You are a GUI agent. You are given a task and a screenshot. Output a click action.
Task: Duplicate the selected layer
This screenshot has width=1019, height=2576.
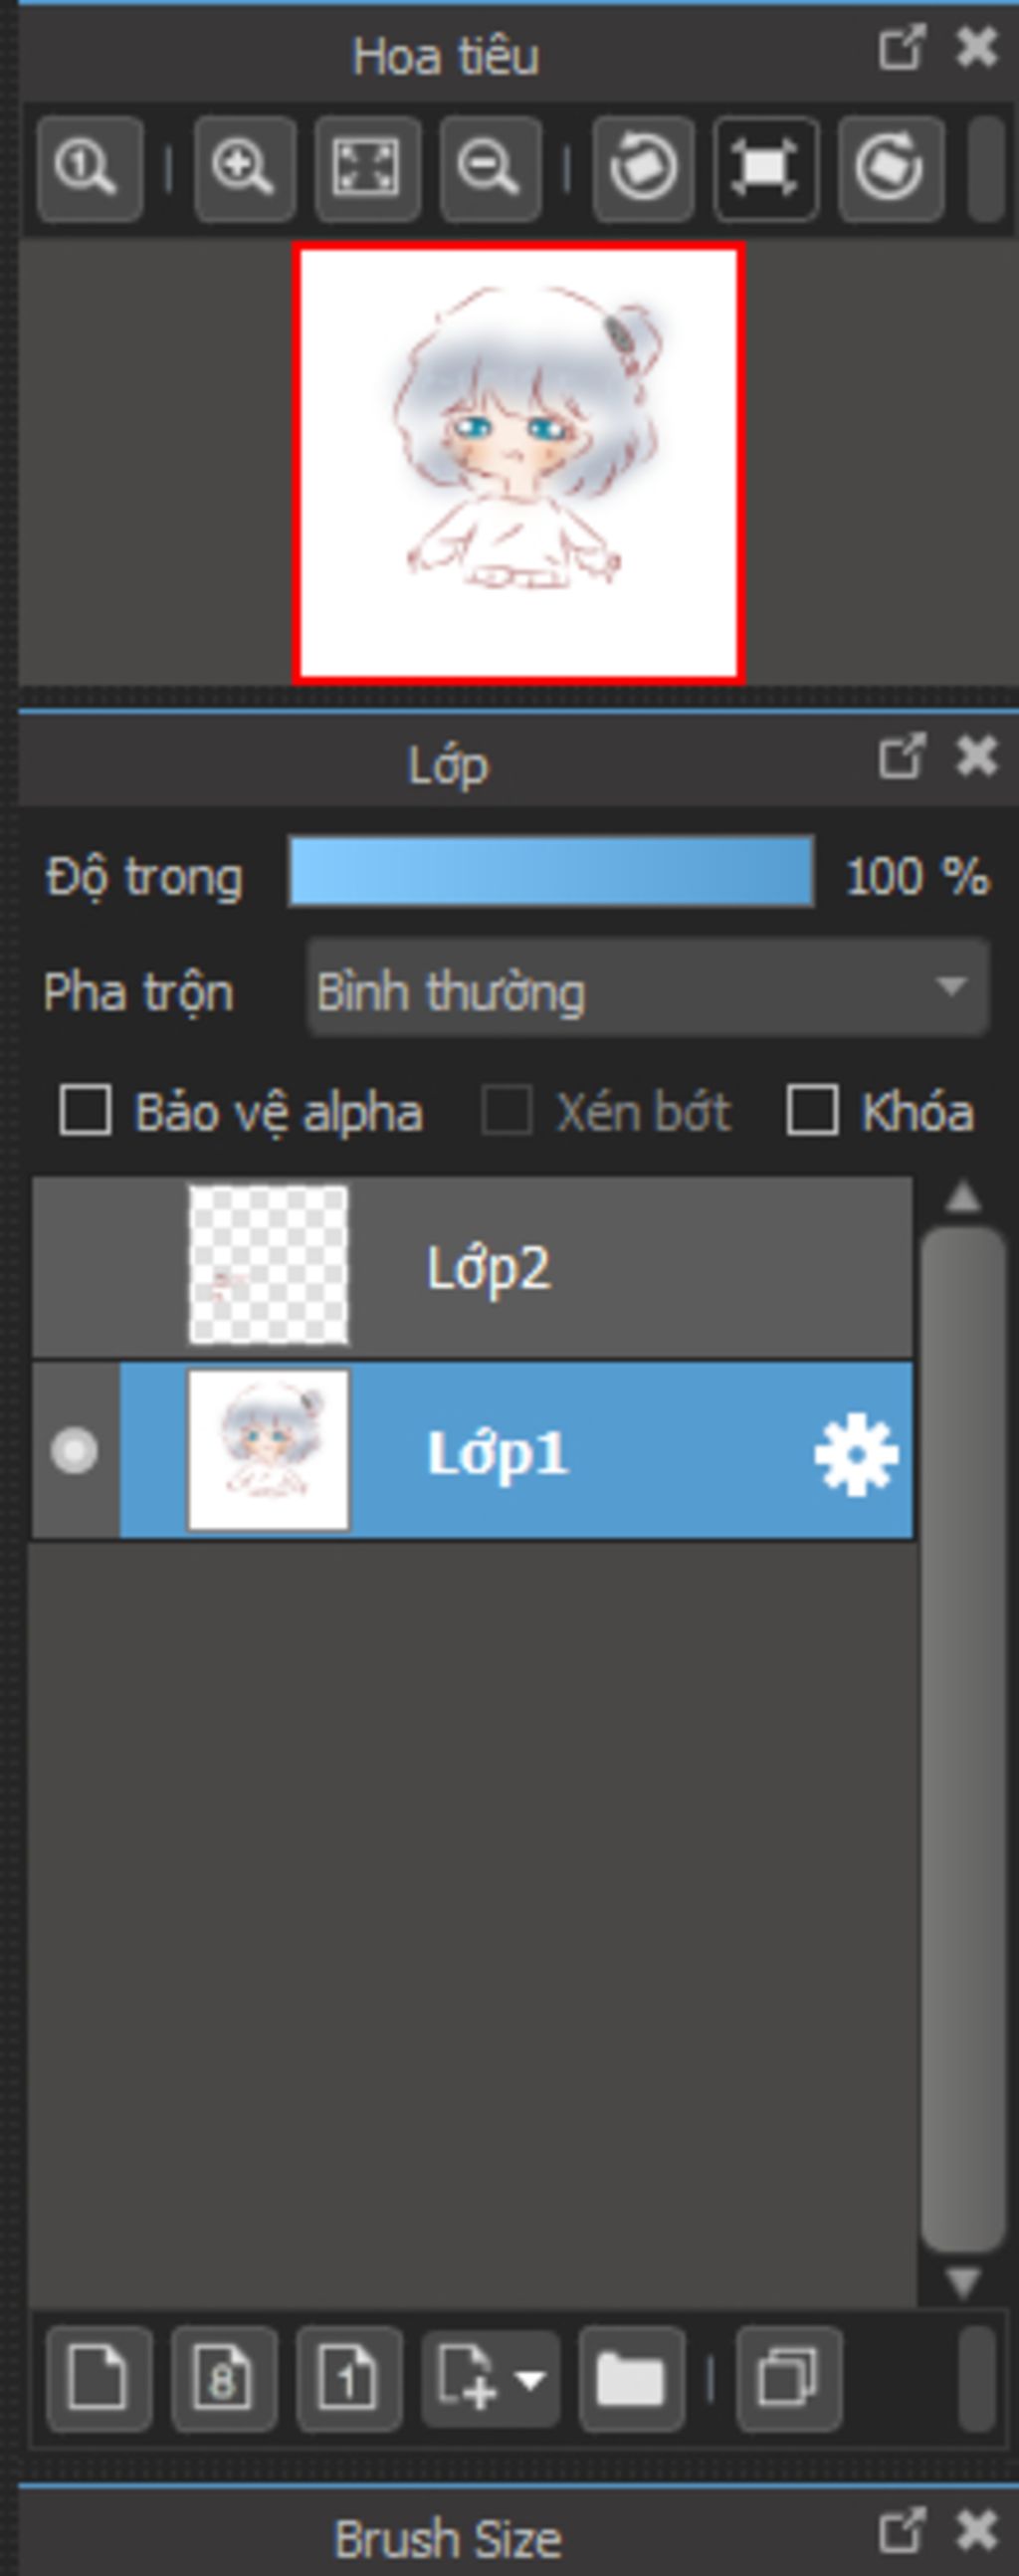coord(789,2378)
